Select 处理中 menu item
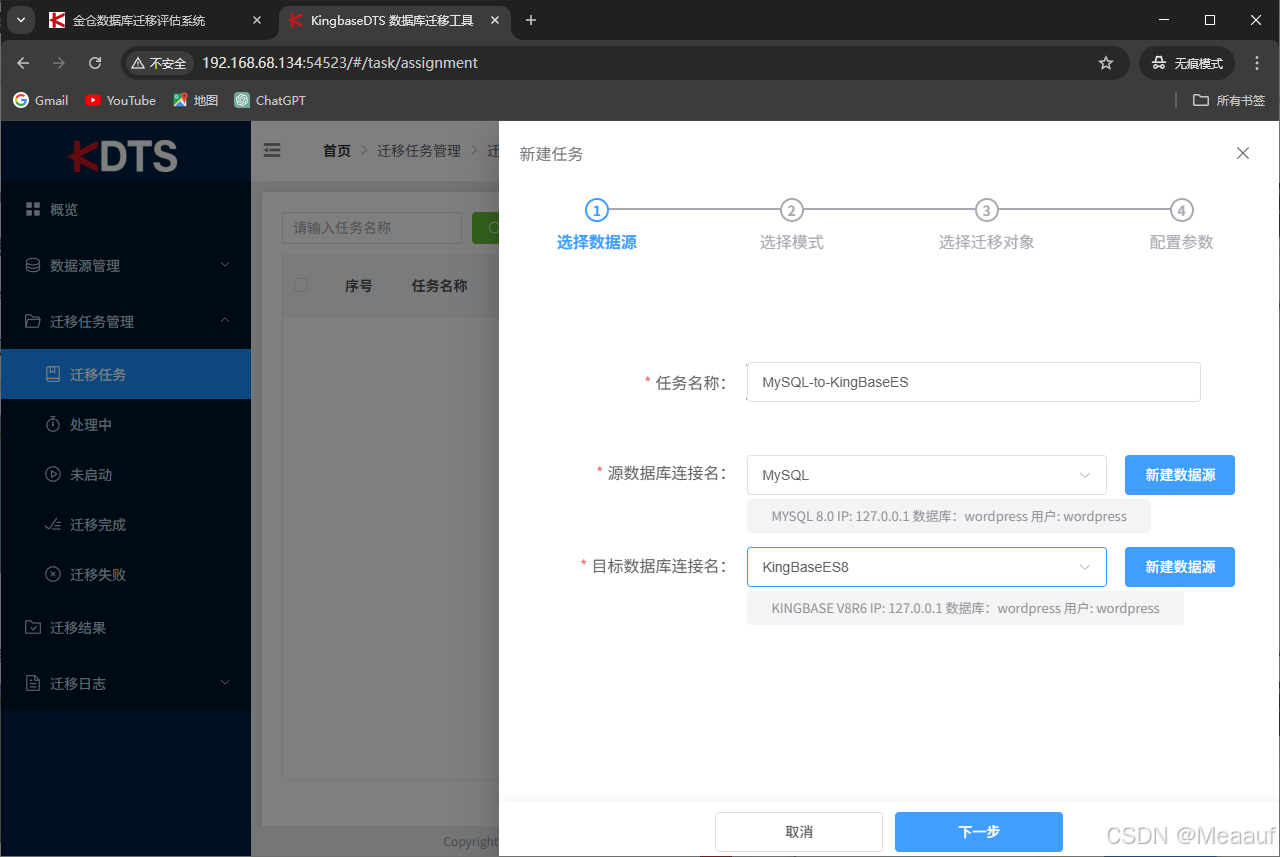The image size is (1280, 857). (x=125, y=425)
